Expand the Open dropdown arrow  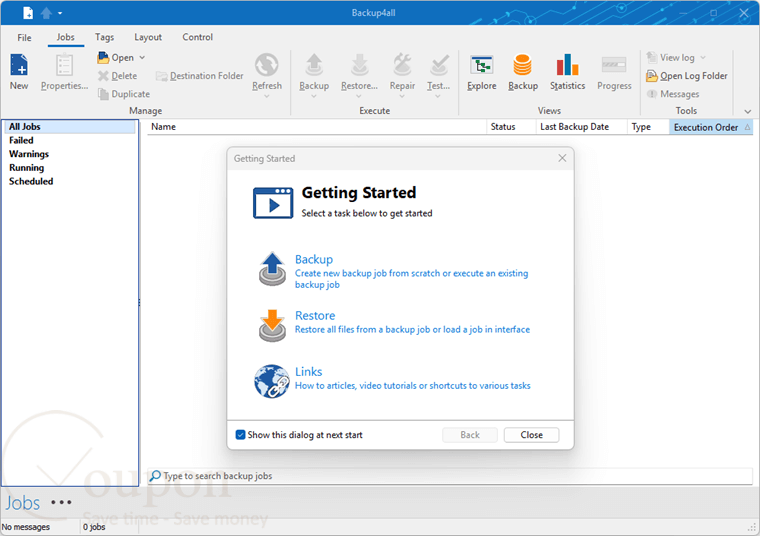pyautogui.click(x=142, y=58)
